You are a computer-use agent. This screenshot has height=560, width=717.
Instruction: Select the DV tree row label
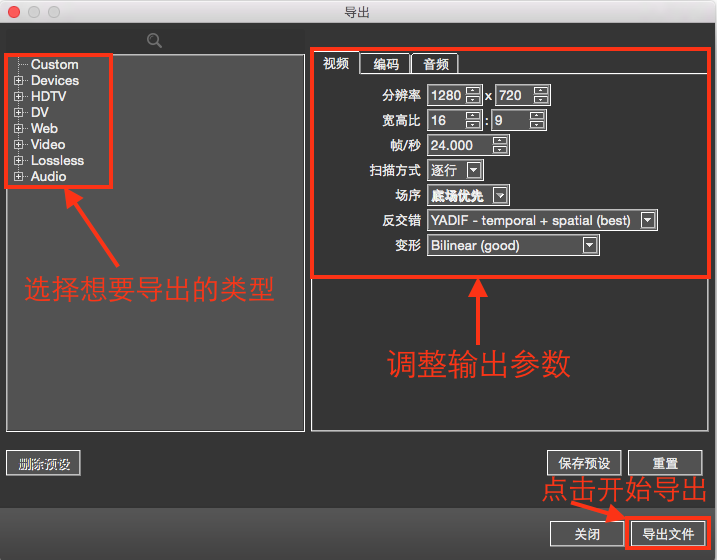40,112
